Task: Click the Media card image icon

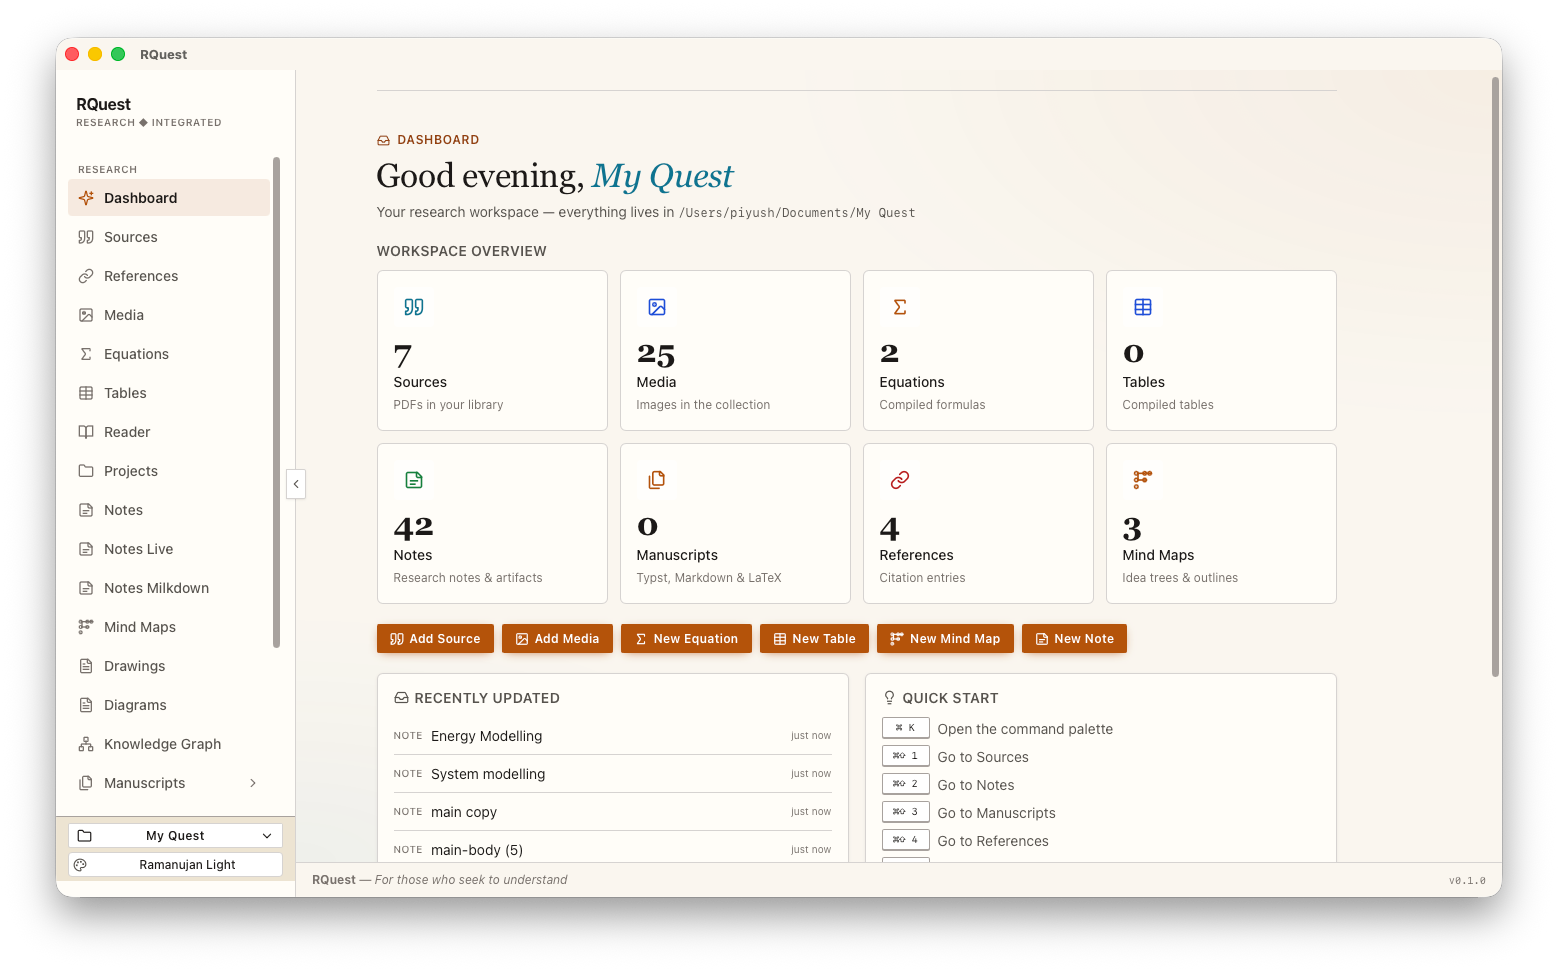Action: [657, 307]
